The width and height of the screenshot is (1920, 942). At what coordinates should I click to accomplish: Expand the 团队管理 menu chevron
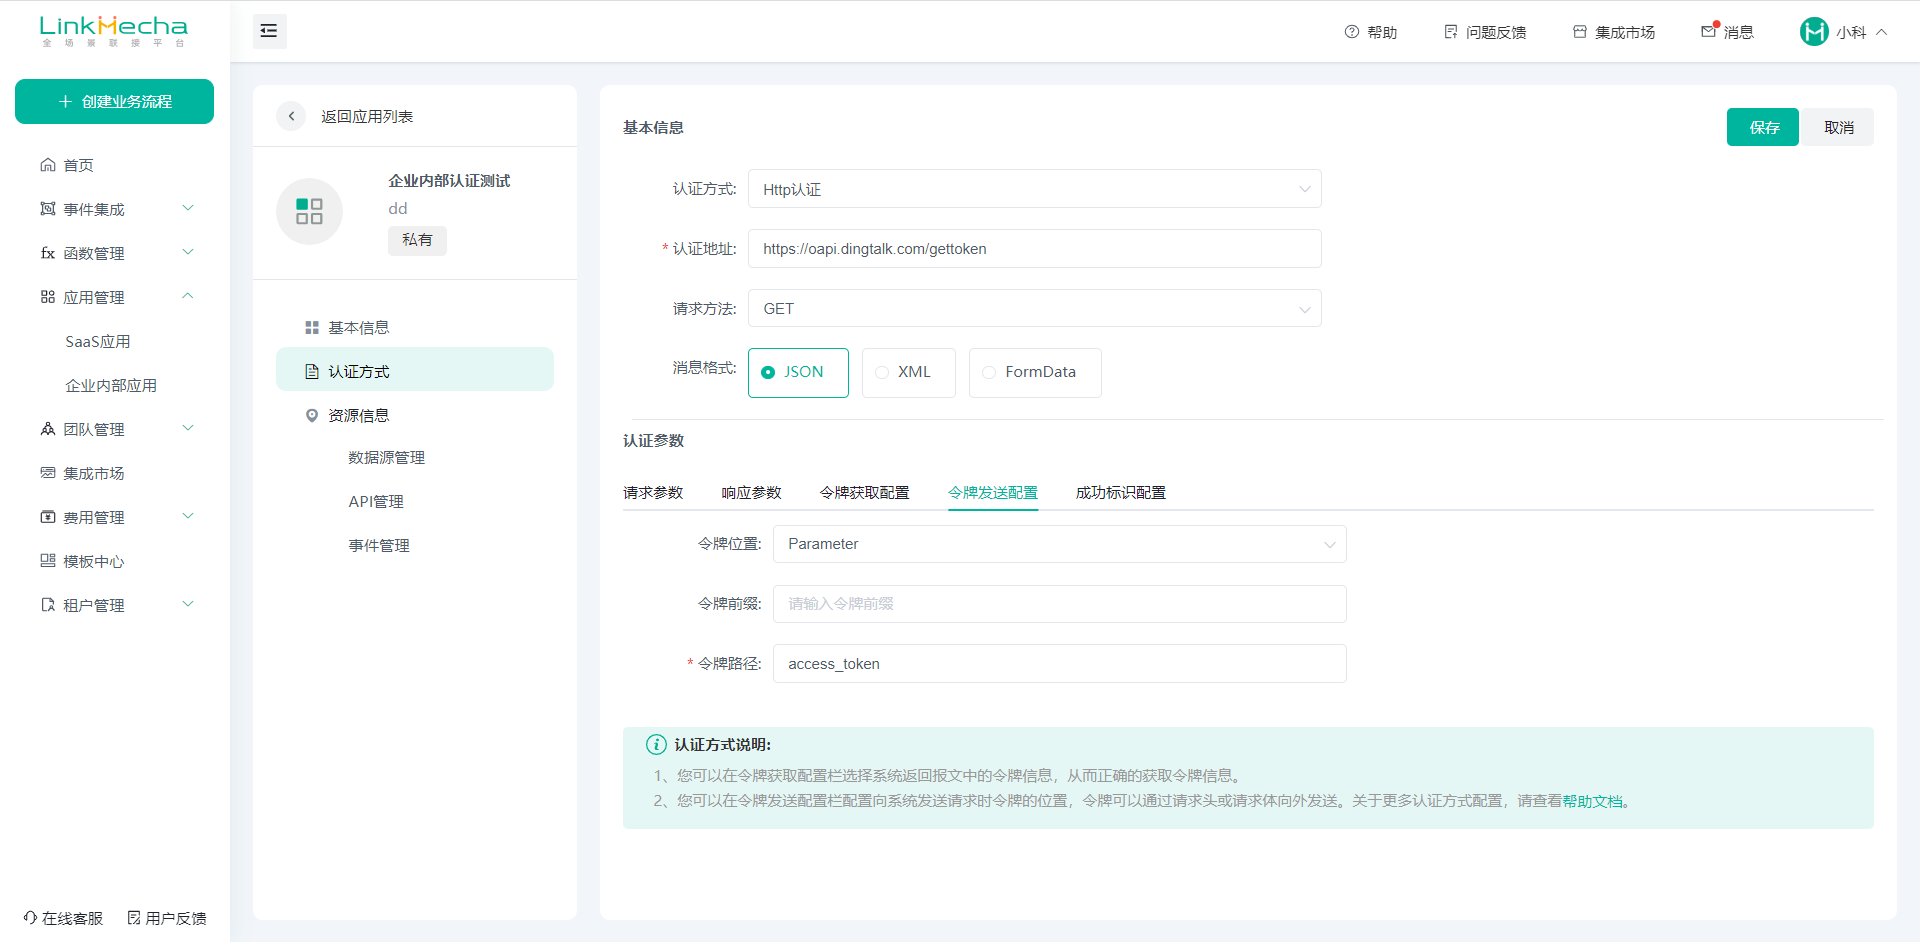click(x=188, y=428)
